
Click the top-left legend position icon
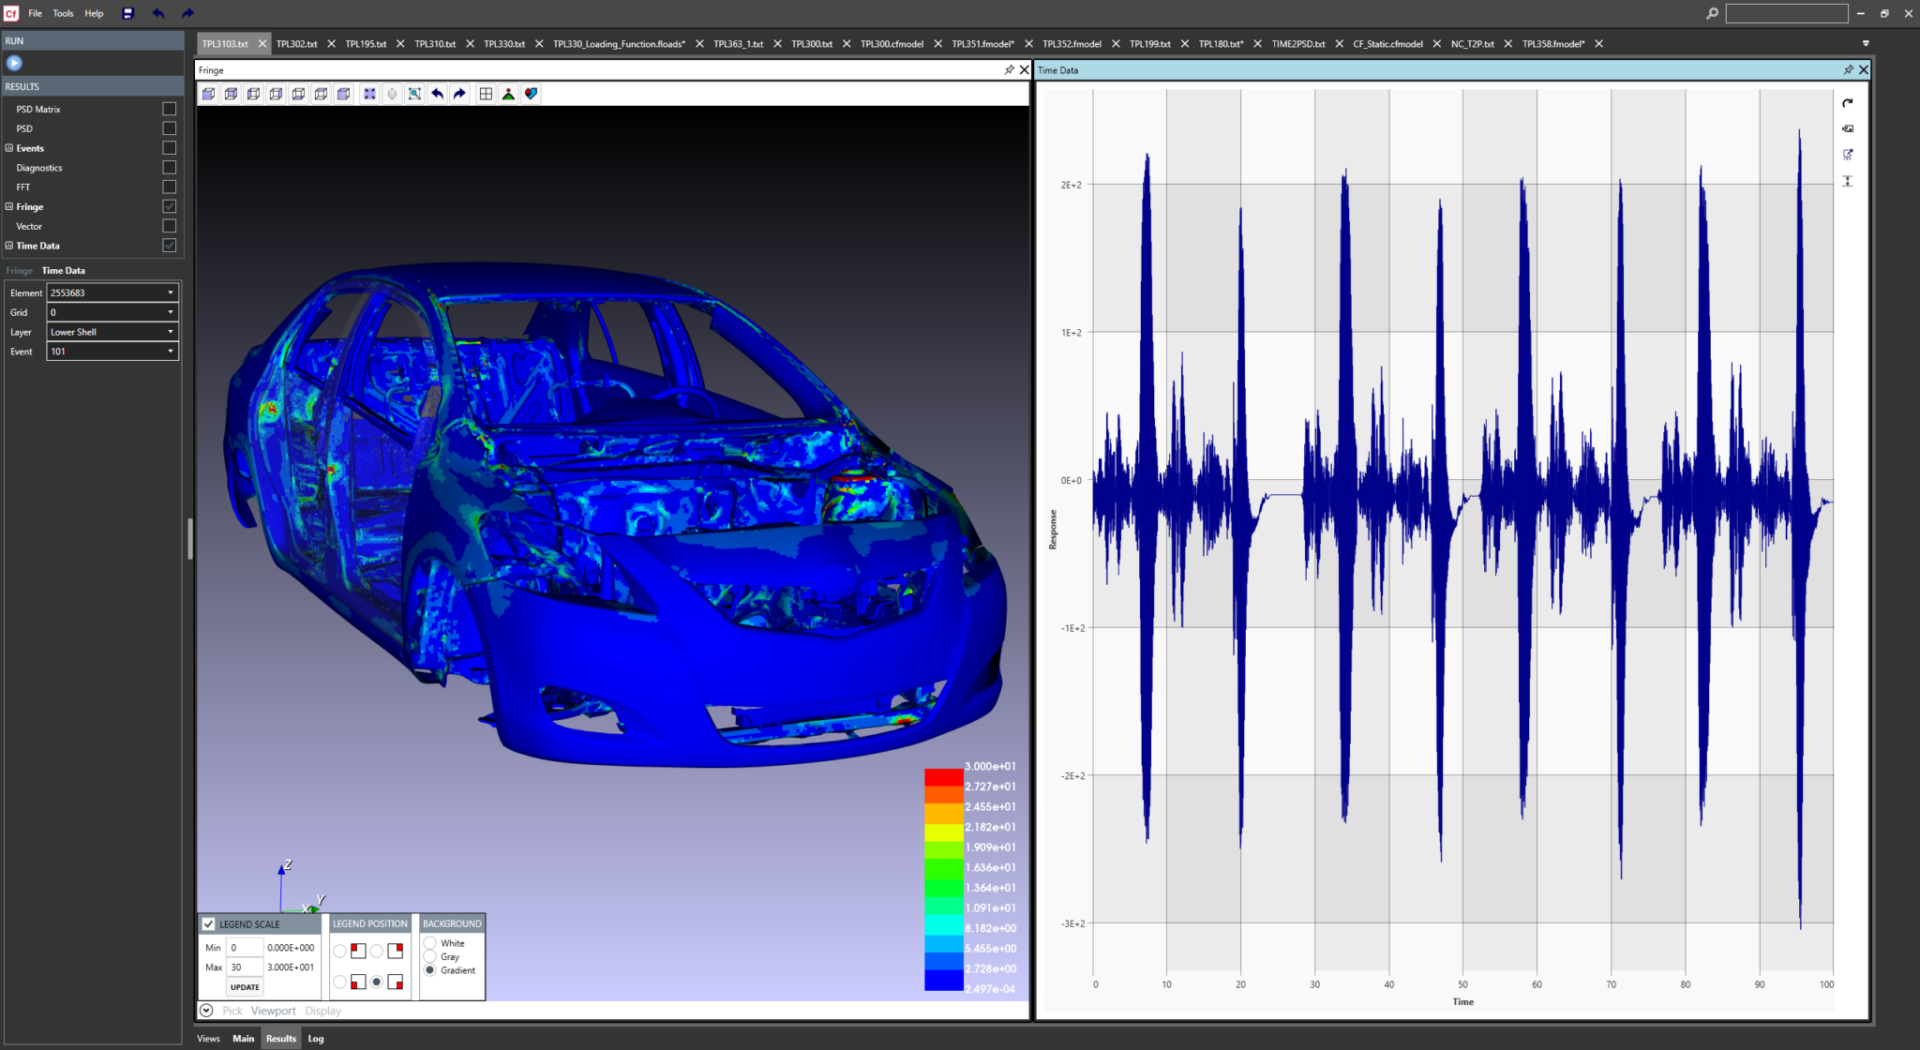(358, 950)
